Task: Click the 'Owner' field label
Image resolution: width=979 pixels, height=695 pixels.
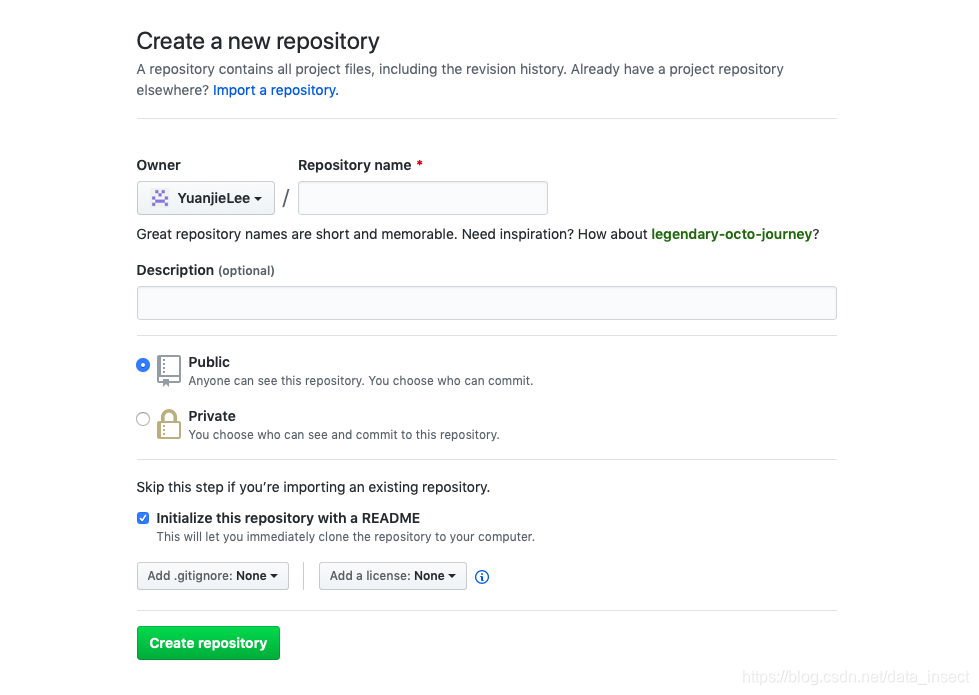Action: pos(159,165)
